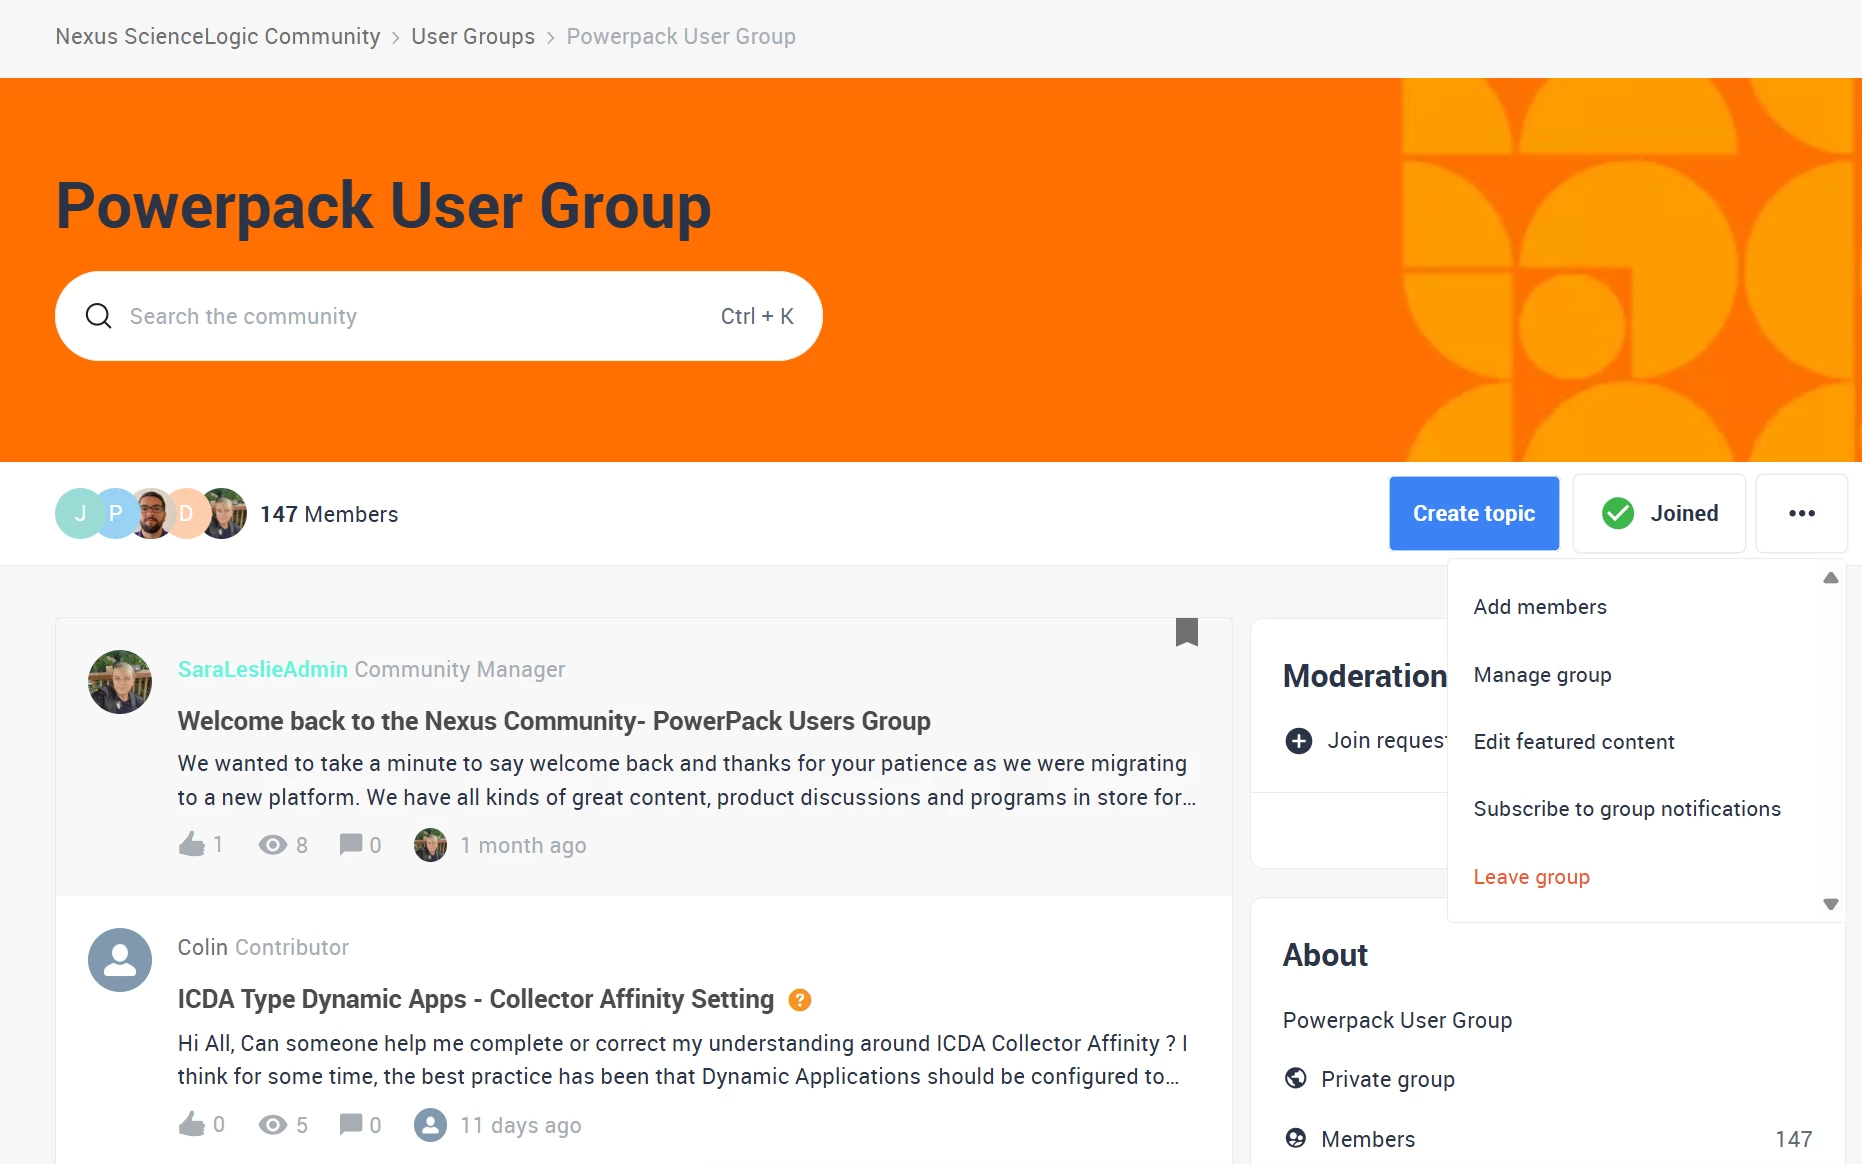Click the Join requests plus icon
Viewport: 1862px width, 1164px height.
coord(1298,741)
